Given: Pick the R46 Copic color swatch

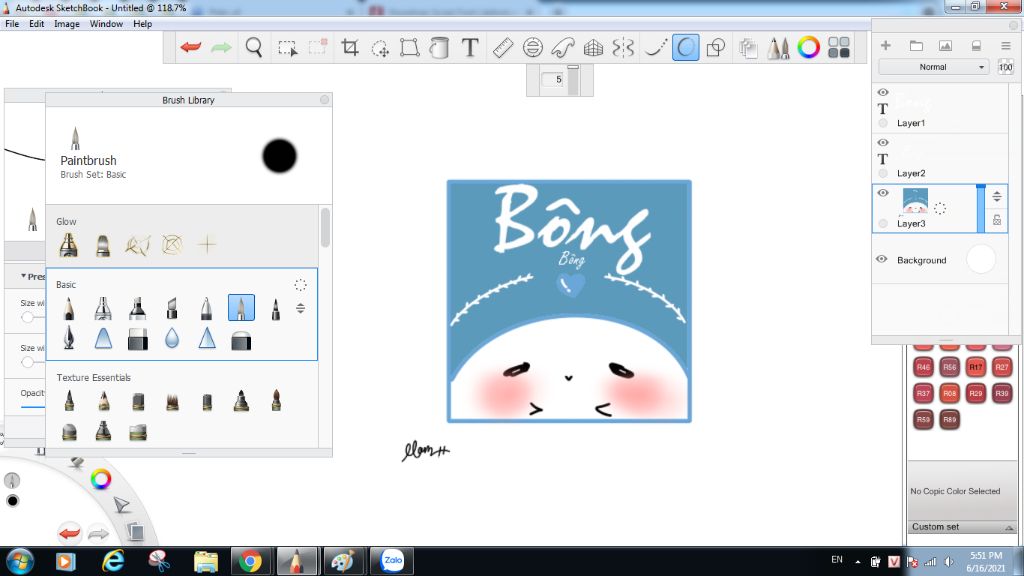Looking at the screenshot, I should pos(923,367).
